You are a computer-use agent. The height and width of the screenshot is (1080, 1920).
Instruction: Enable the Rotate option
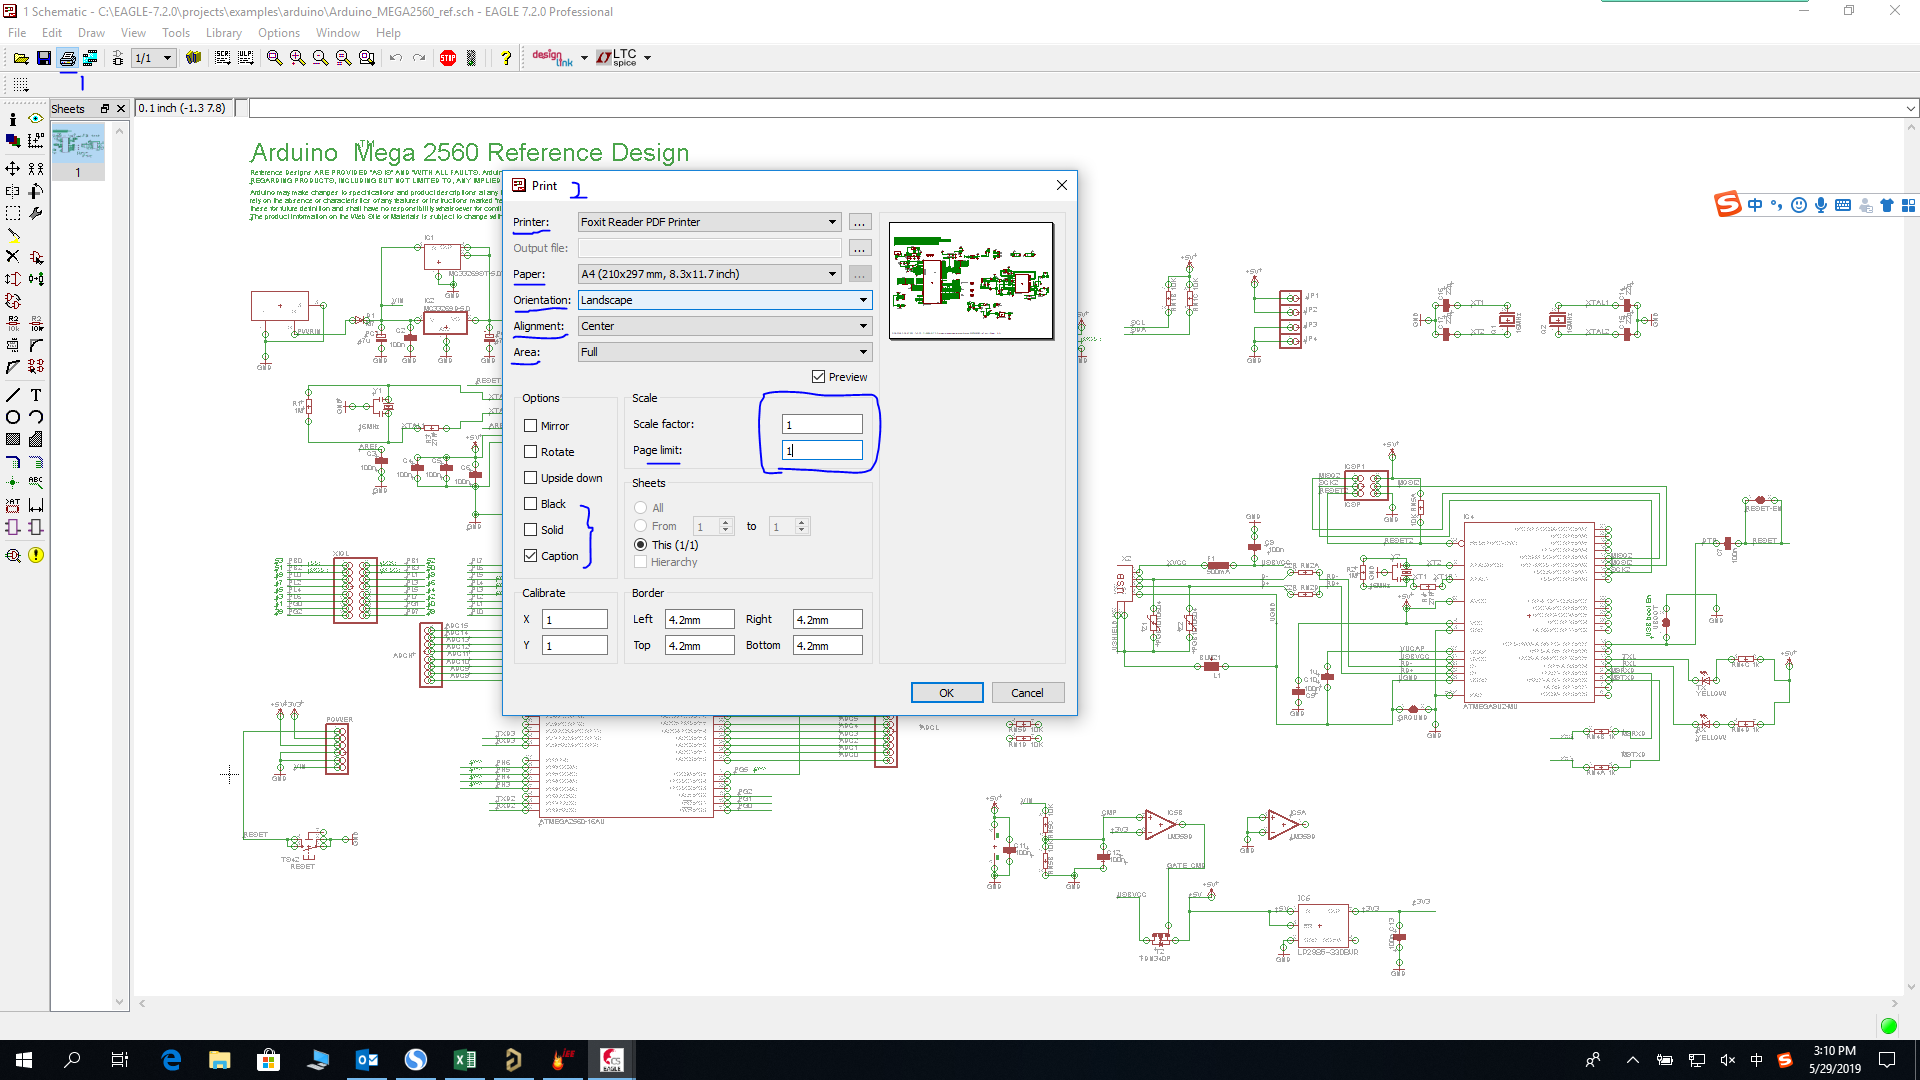pyautogui.click(x=549, y=452)
